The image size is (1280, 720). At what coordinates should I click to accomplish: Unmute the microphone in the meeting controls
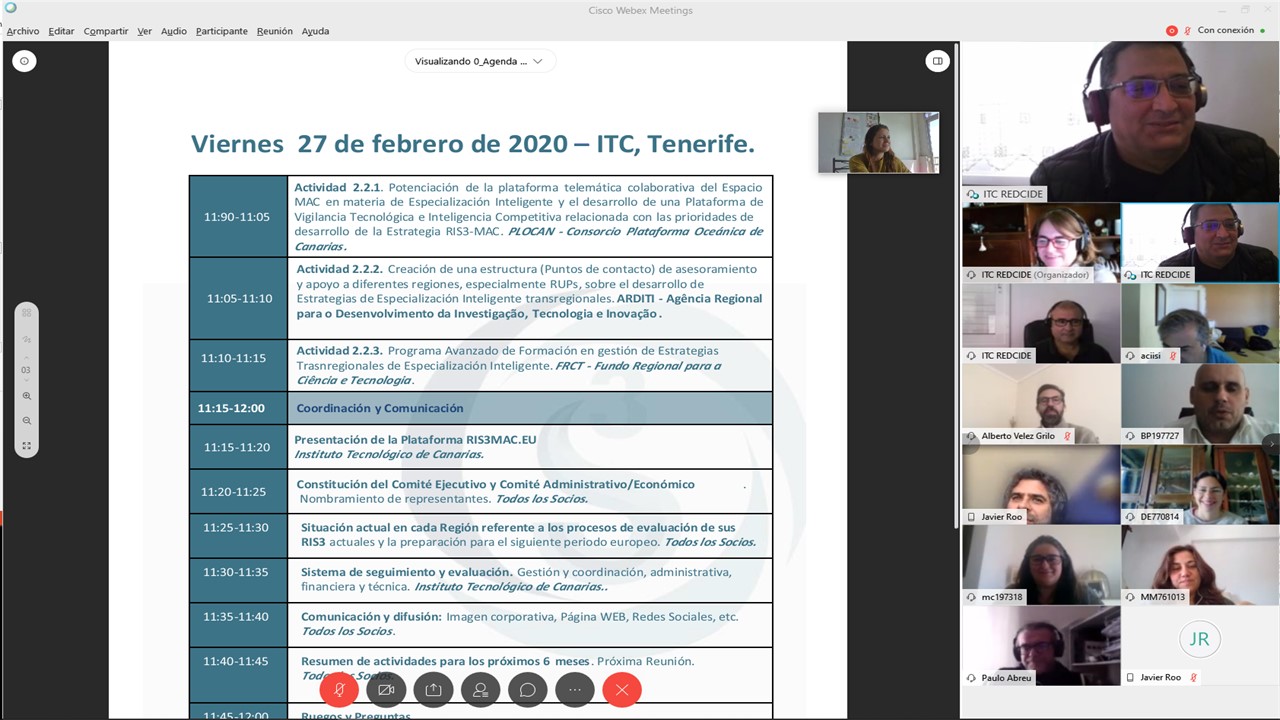tap(340, 689)
